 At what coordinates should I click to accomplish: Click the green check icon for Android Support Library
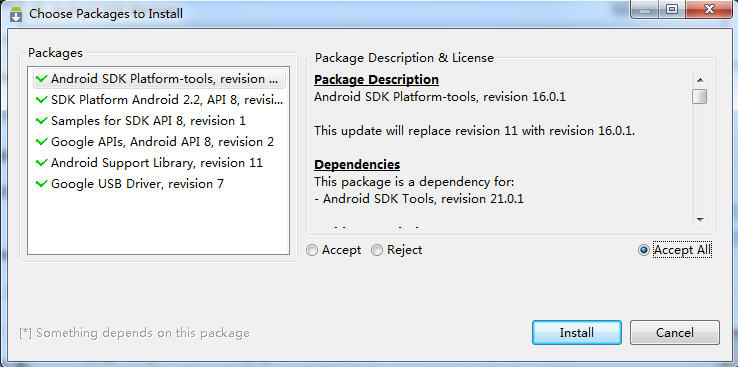click(x=41, y=163)
